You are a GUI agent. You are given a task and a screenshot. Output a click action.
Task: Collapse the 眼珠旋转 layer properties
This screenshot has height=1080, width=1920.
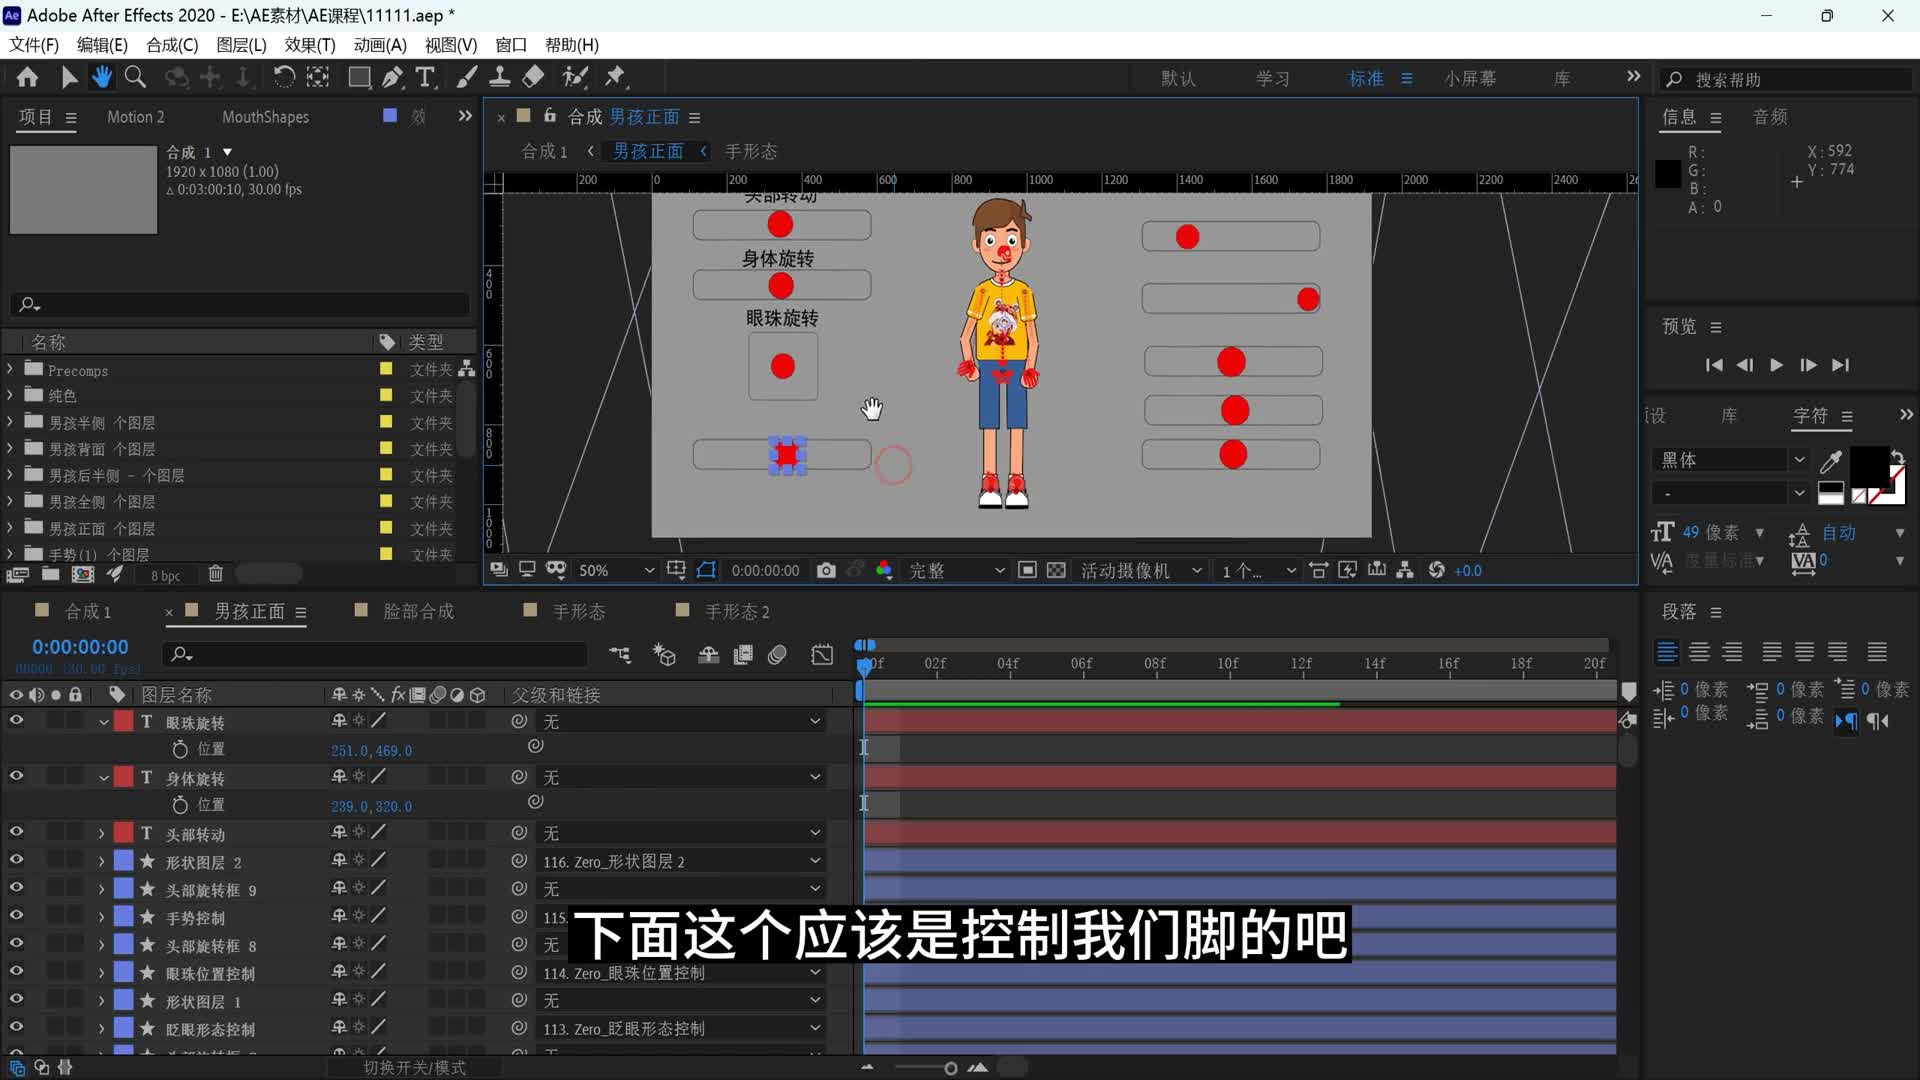click(x=103, y=722)
